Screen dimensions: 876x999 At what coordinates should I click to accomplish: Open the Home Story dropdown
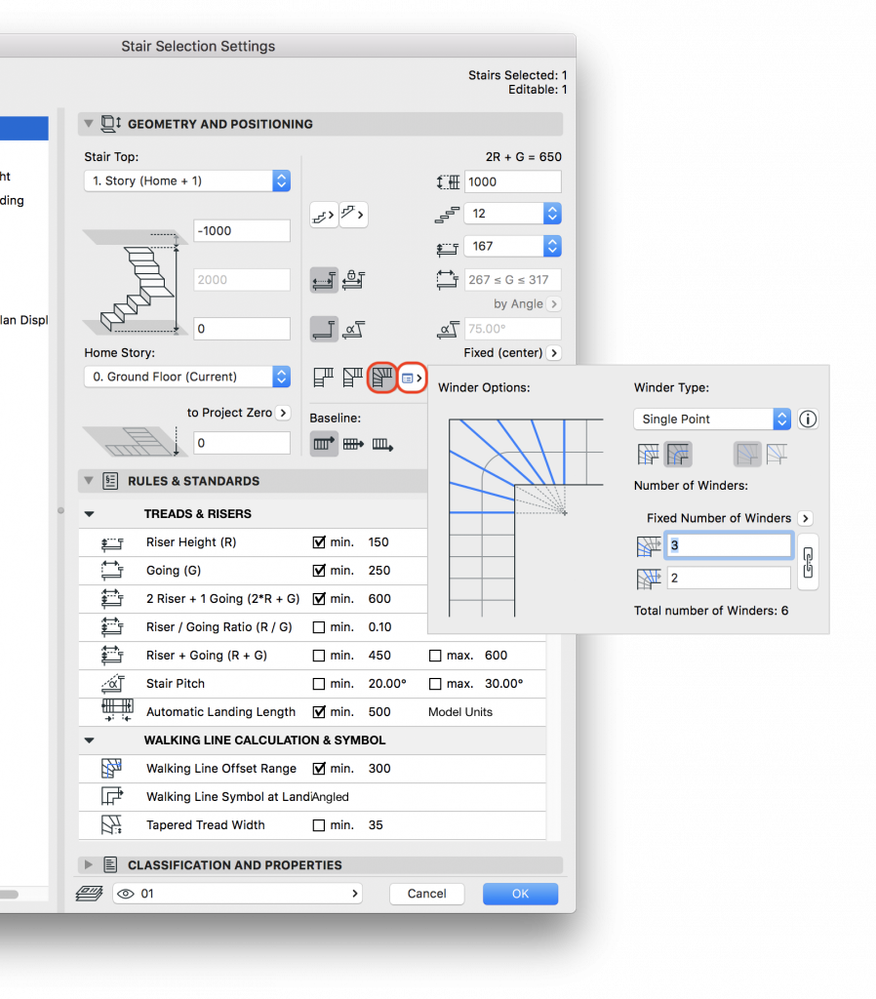click(187, 377)
